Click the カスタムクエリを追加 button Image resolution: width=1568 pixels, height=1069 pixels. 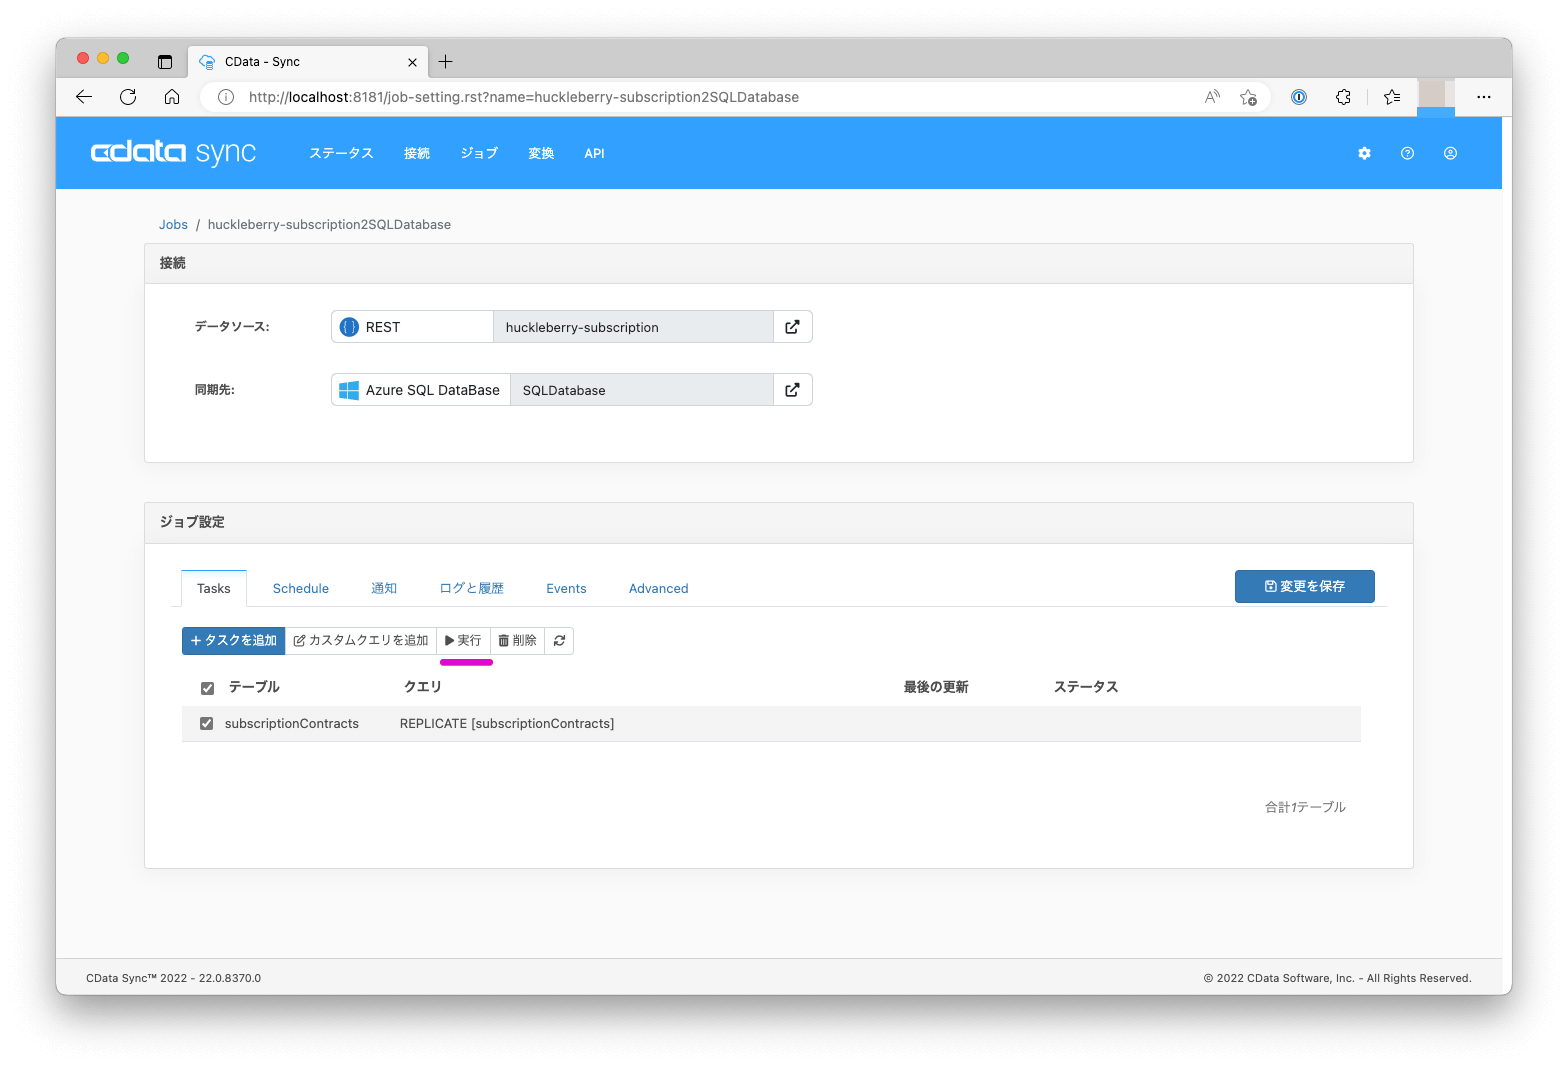361,641
